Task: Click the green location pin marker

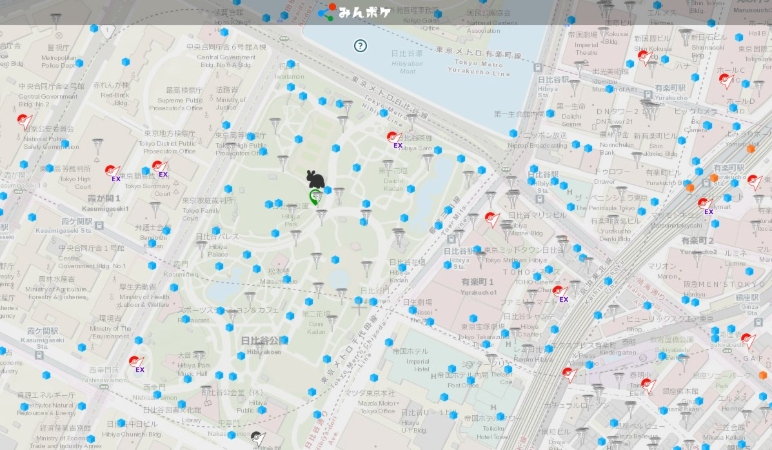Action: 315,197
